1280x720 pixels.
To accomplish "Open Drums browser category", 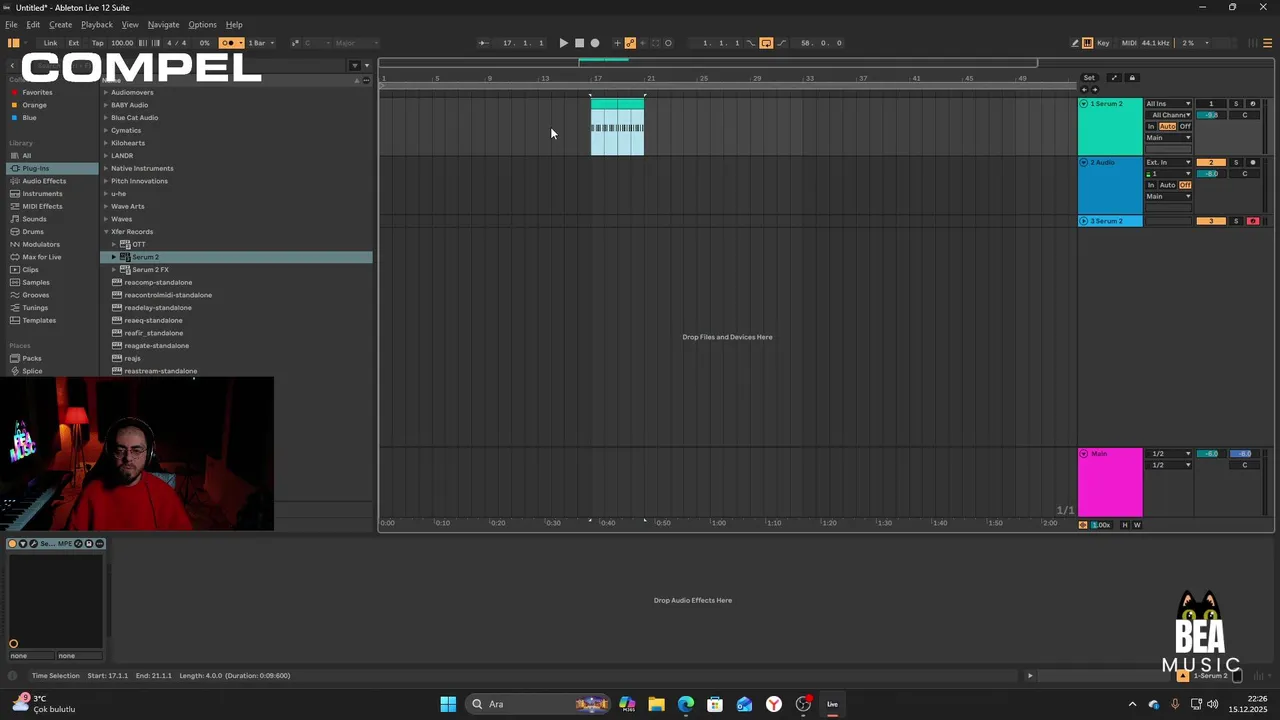I will tap(33, 232).
